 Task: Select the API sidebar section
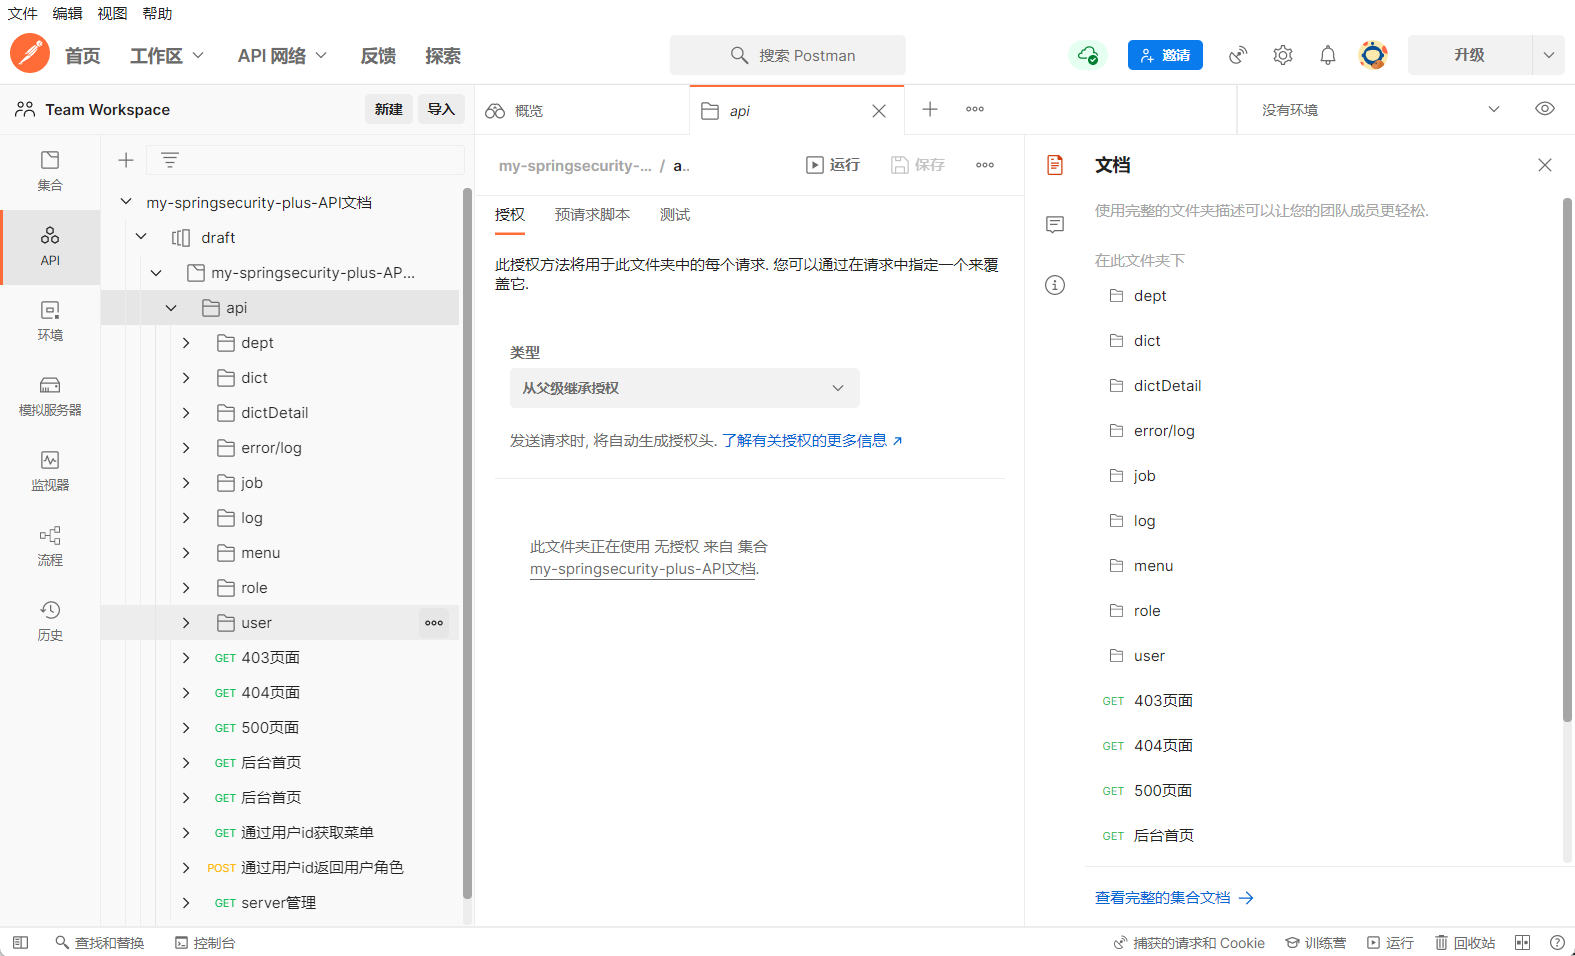pyautogui.click(x=50, y=246)
